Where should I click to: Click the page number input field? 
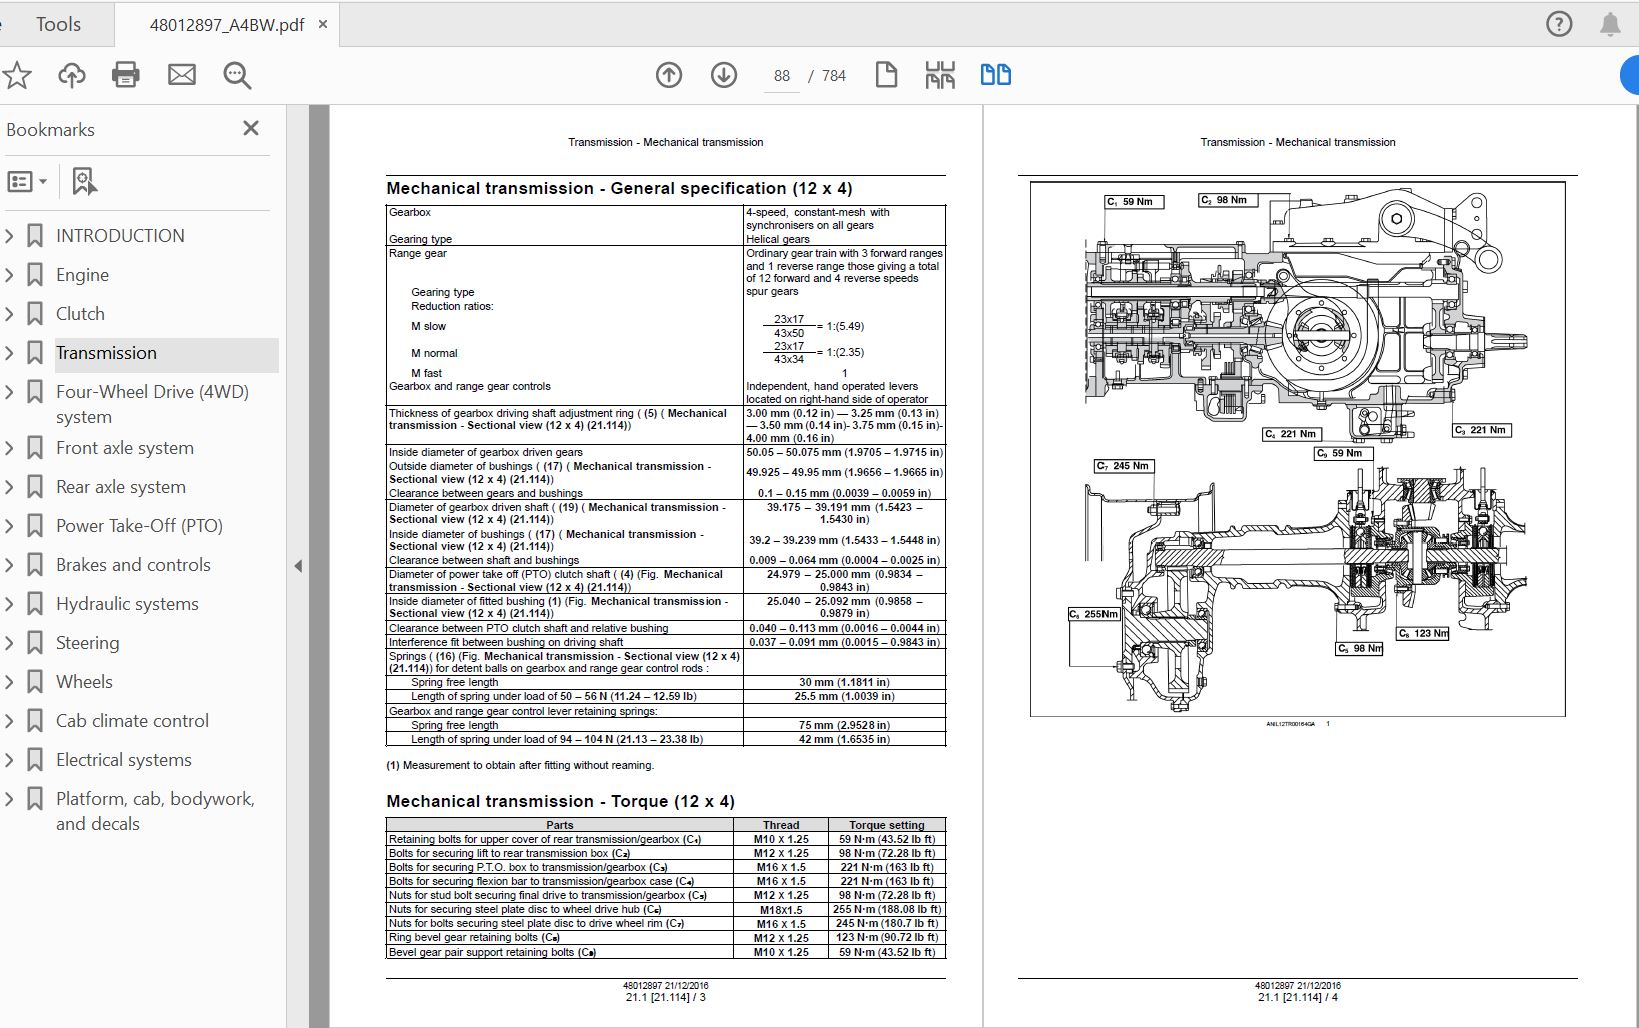tap(781, 76)
